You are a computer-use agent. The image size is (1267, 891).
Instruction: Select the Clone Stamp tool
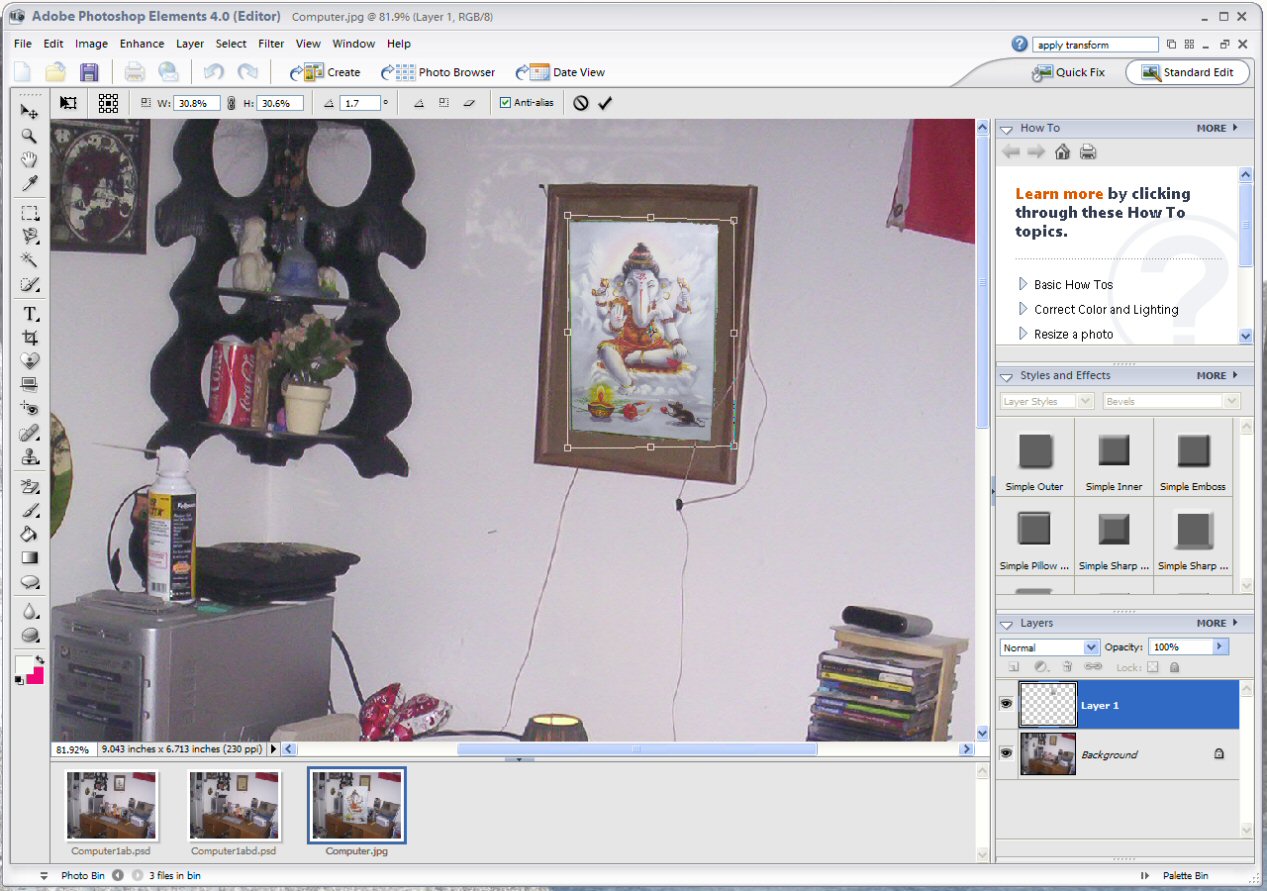pos(30,458)
